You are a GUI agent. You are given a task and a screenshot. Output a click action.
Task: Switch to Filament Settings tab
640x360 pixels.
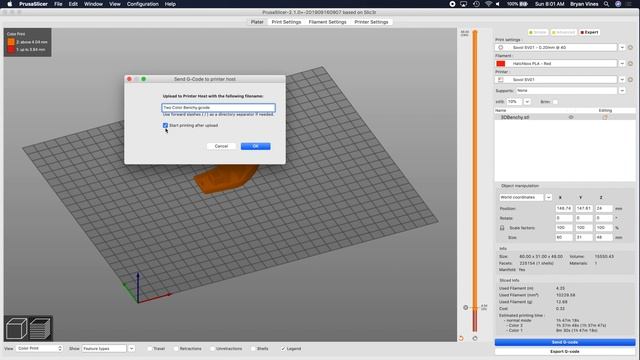(327, 22)
